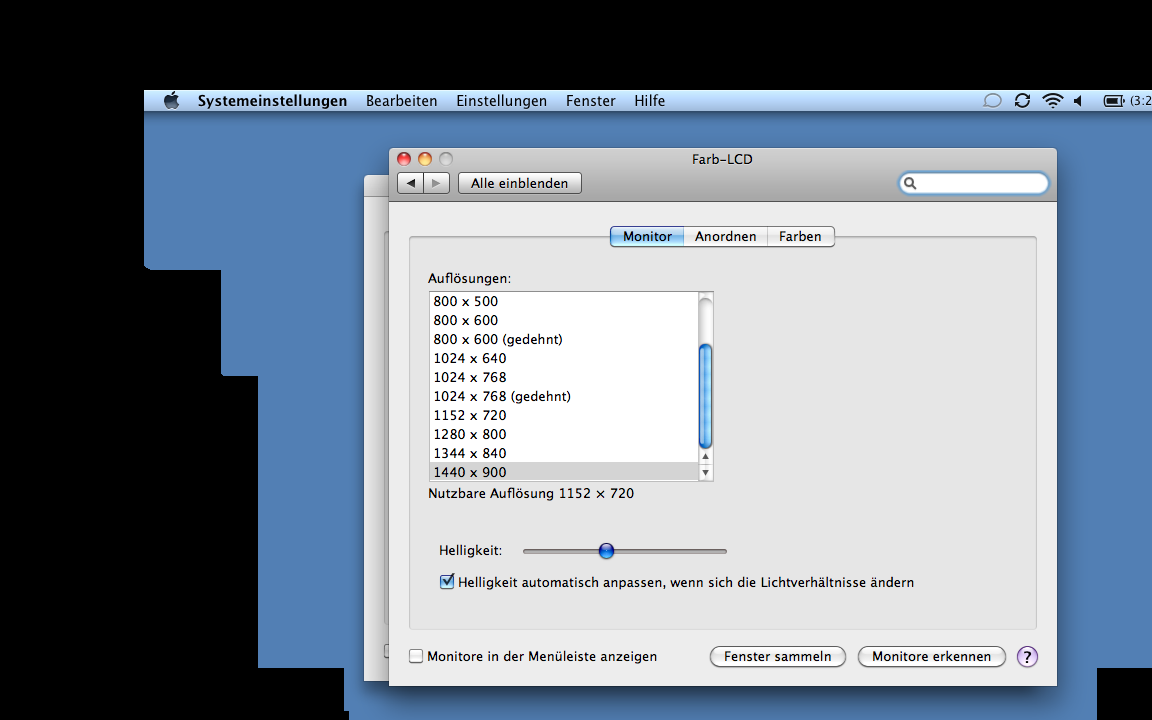1152x720 pixels.
Task: Go forward with the right arrow button
Action: tap(436, 183)
